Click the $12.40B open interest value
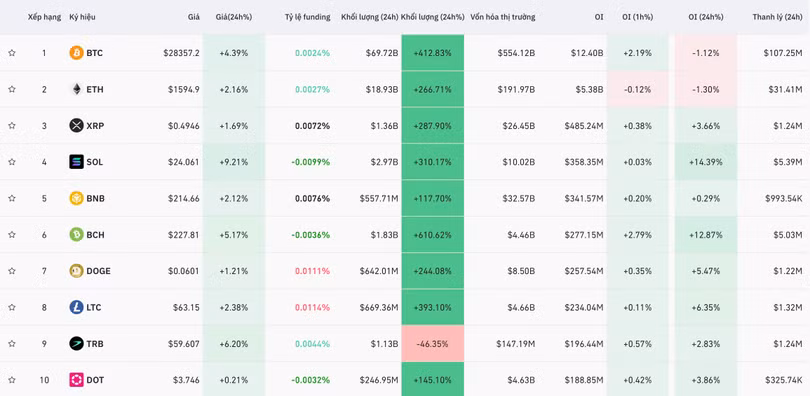Image resolution: width=810 pixels, height=396 pixels. [587, 53]
